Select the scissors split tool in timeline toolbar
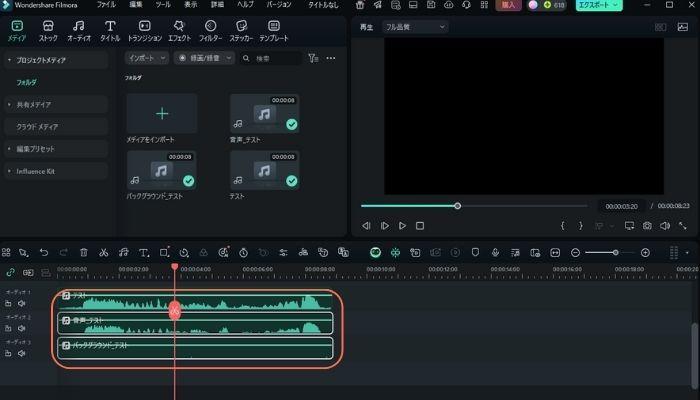 (103, 253)
